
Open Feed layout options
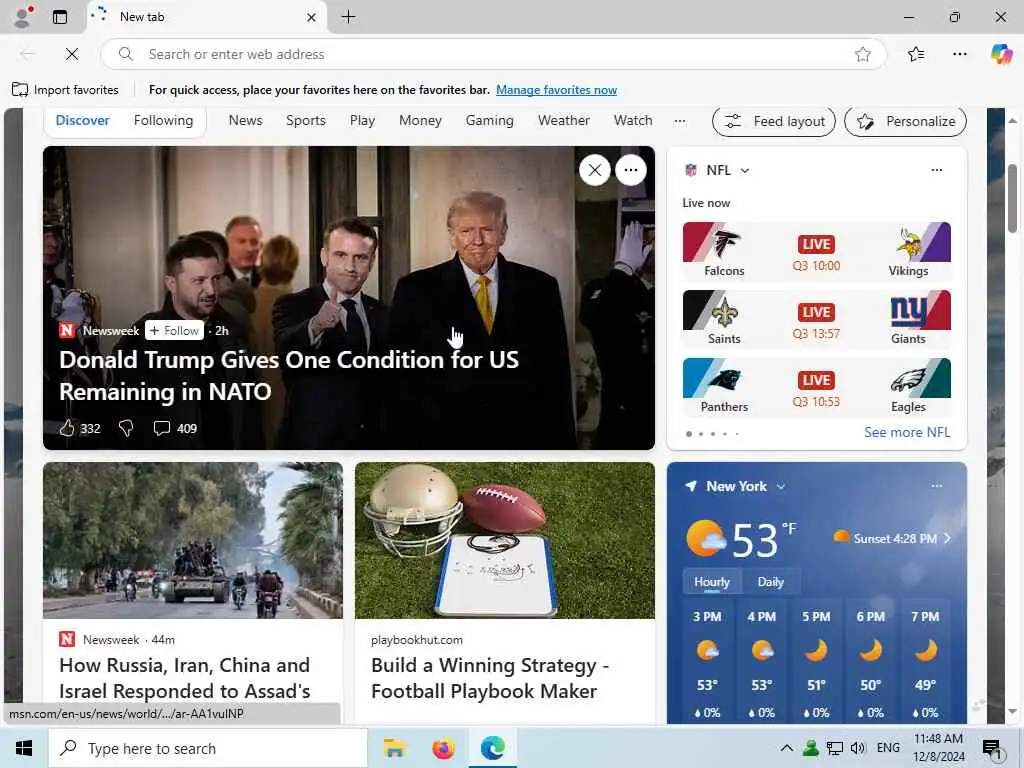(x=774, y=121)
